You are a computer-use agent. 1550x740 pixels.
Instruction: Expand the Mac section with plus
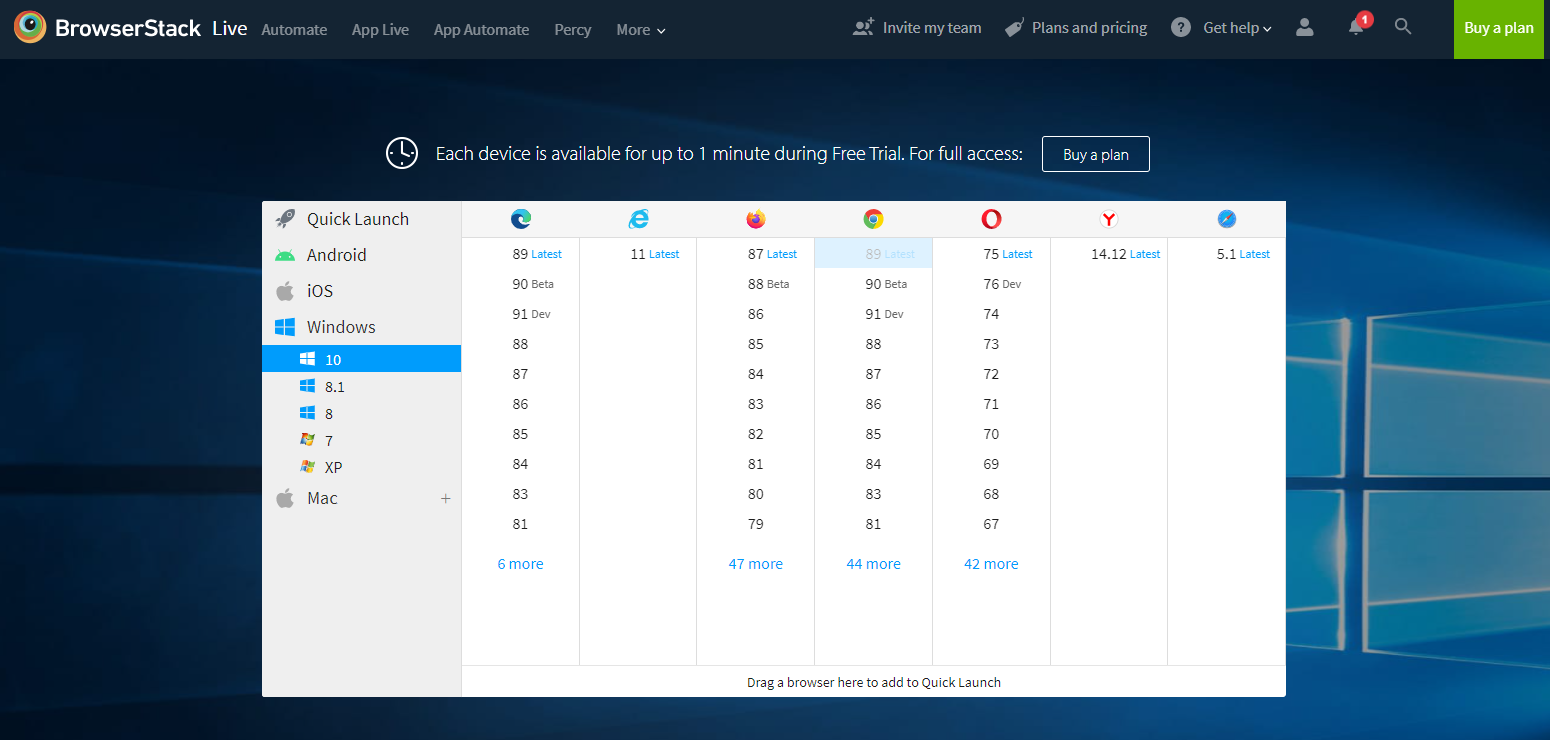[x=446, y=498]
